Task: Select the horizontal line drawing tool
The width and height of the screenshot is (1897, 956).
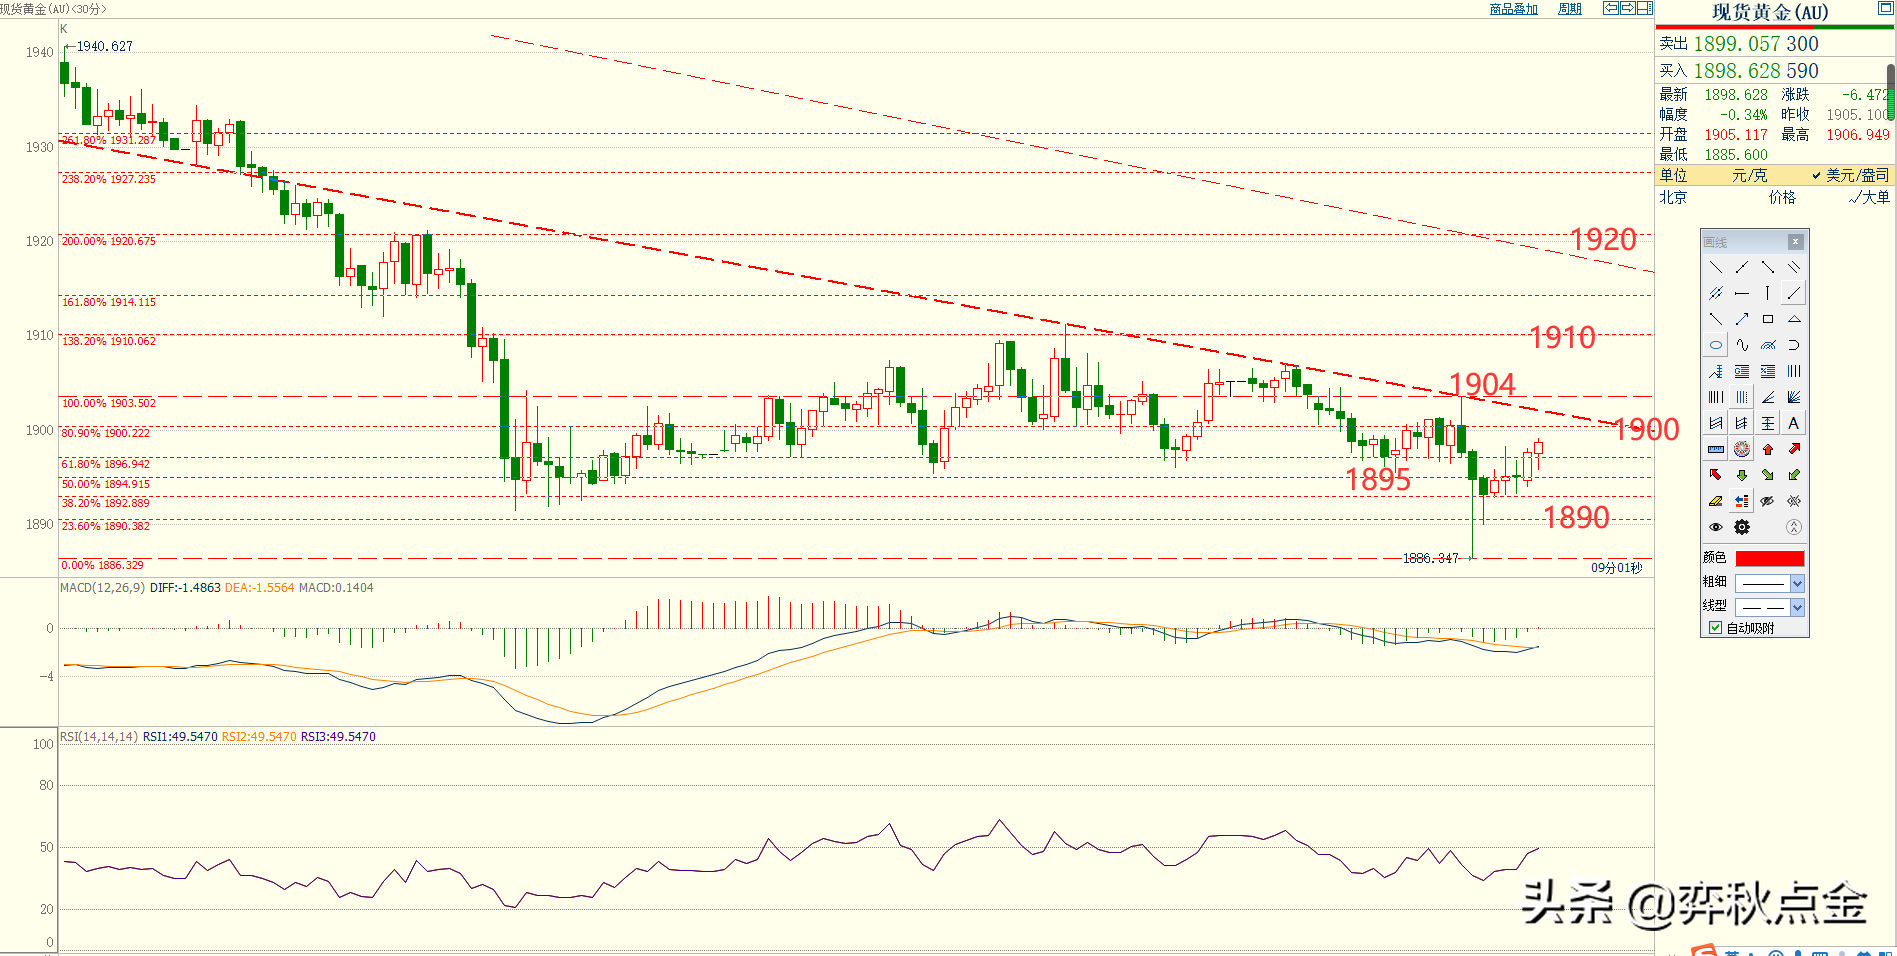Action: pyautogui.click(x=1742, y=293)
